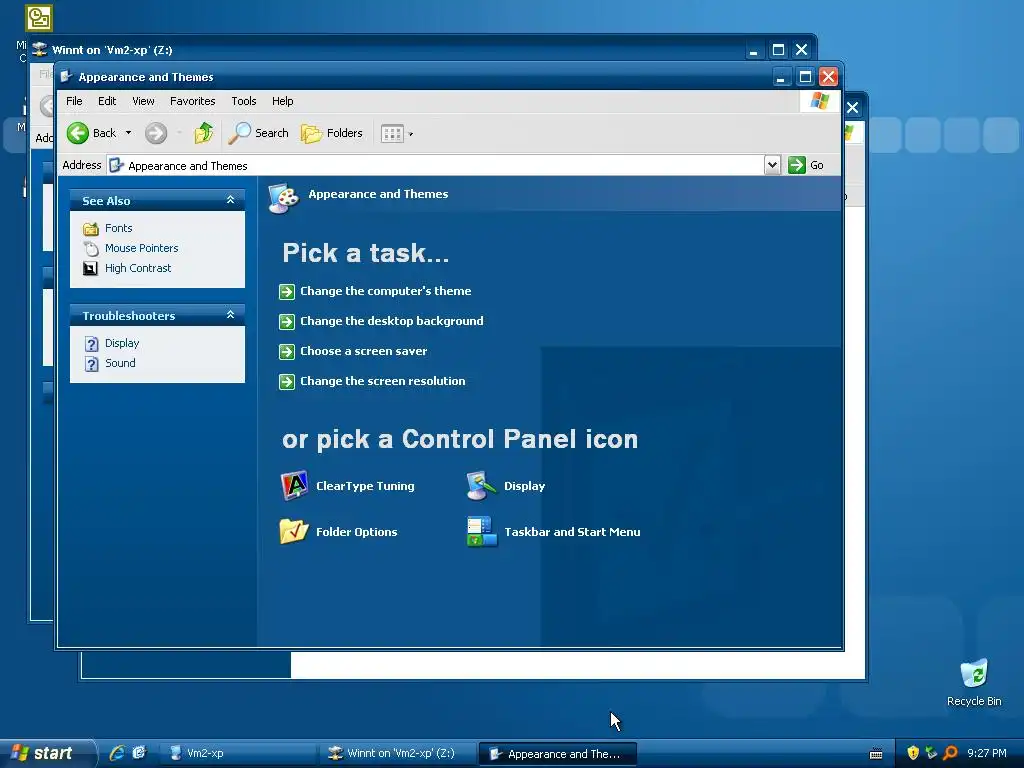Switch to Vm2-xp taskbar button
Image resolution: width=1024 pixels, height=768 pixels.
click(x=238, y=753)
